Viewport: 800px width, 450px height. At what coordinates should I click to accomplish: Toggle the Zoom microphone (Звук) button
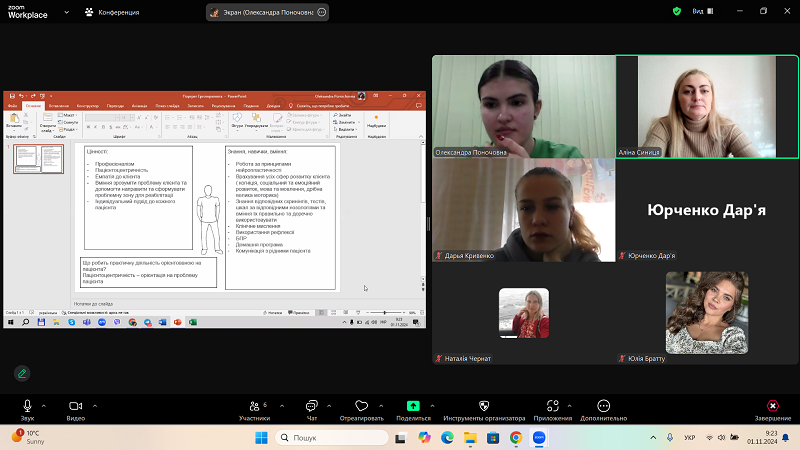pyautogui.click(x=28, y=410)
